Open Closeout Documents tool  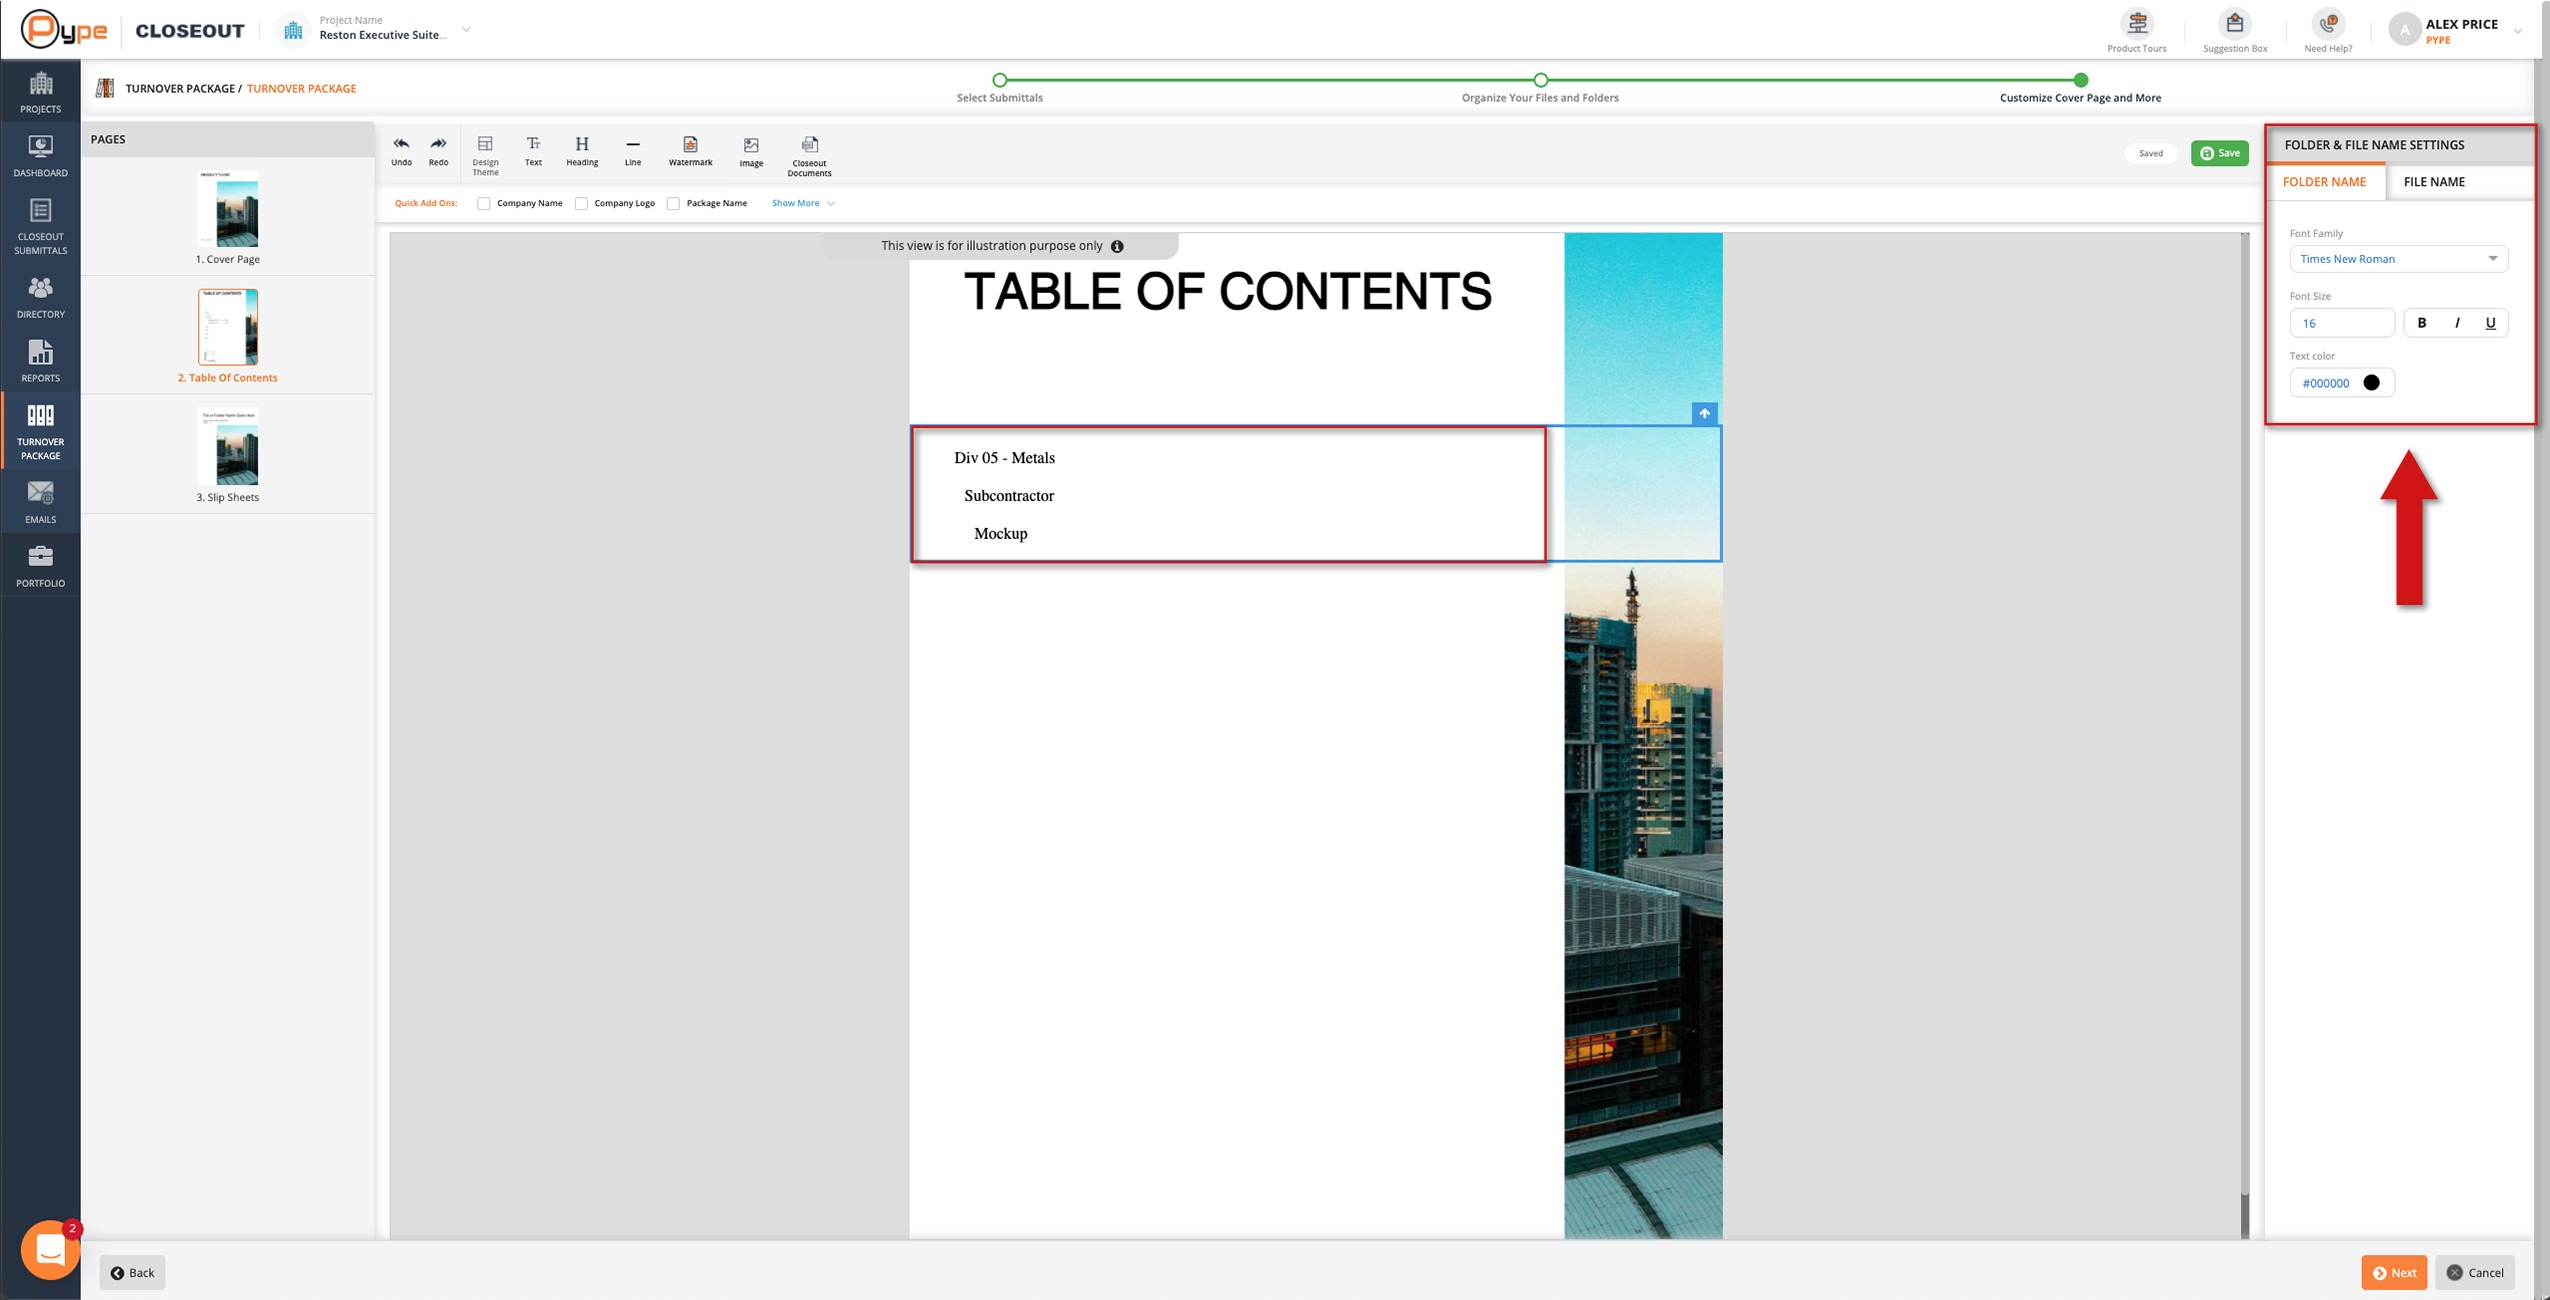[809, 155]
